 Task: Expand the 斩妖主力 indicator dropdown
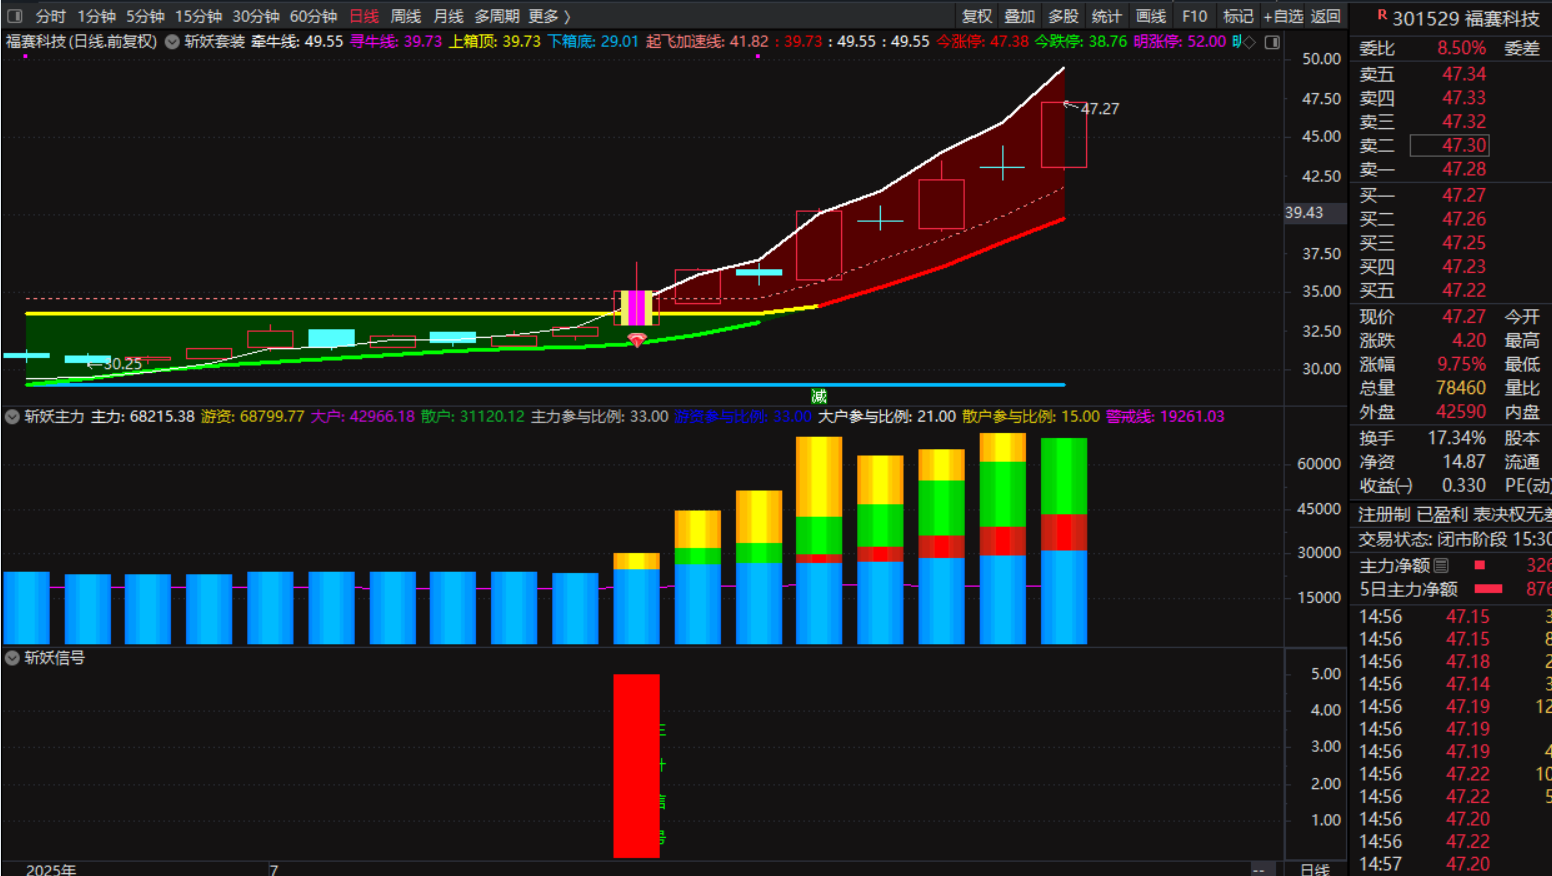point(12,417)
